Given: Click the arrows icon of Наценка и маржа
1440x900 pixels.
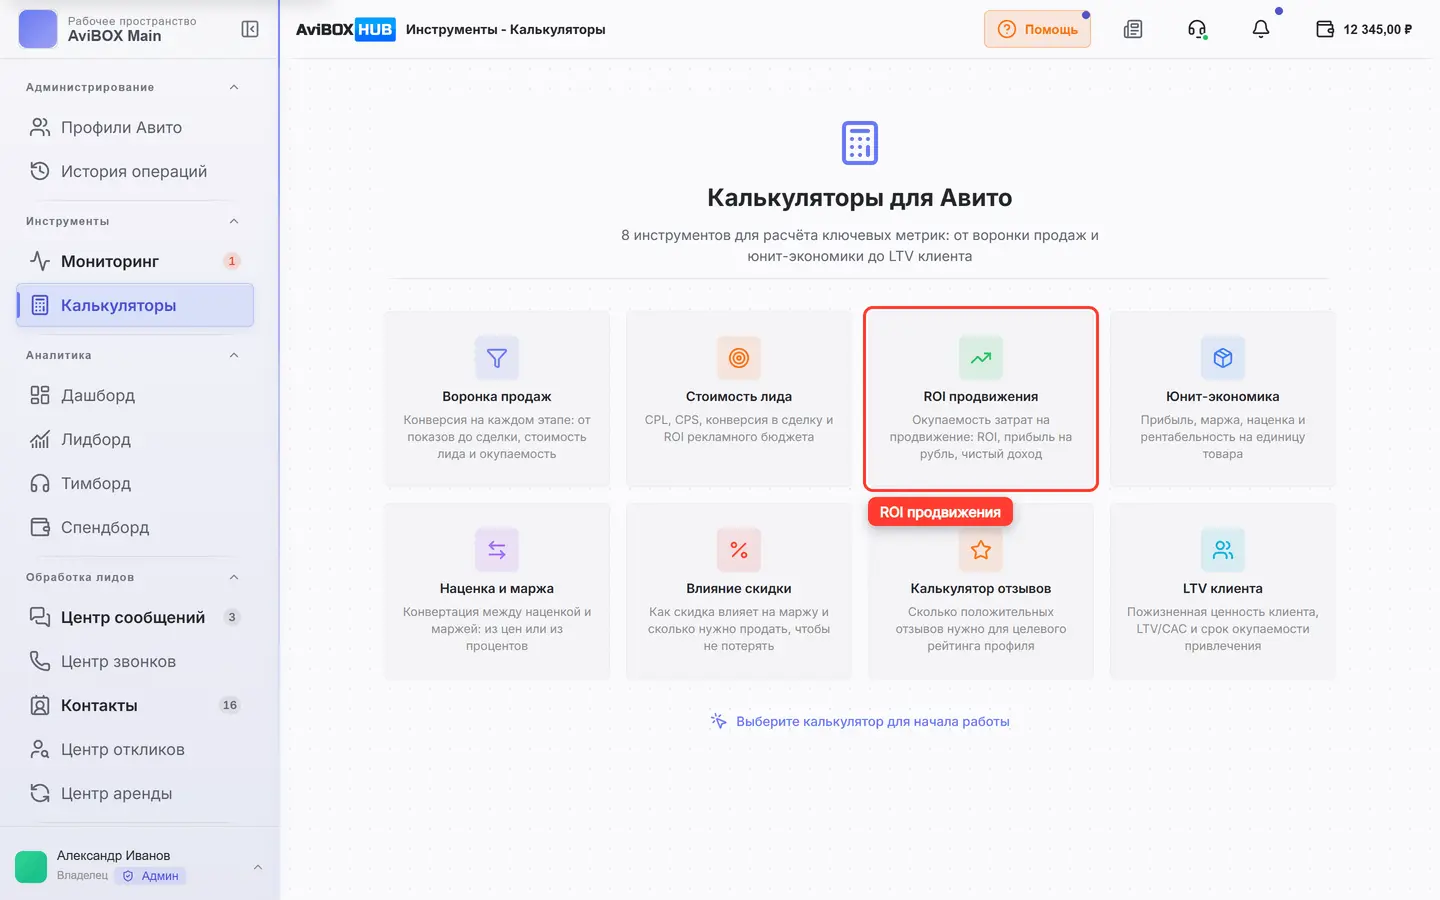Looking at the screenshot, I should (497, 550).
